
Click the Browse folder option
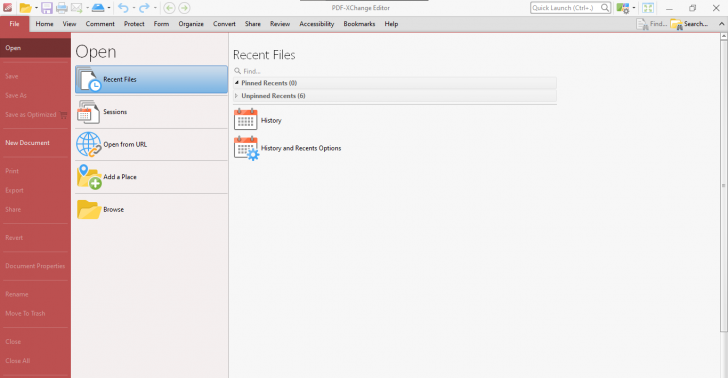coord(151,209)
